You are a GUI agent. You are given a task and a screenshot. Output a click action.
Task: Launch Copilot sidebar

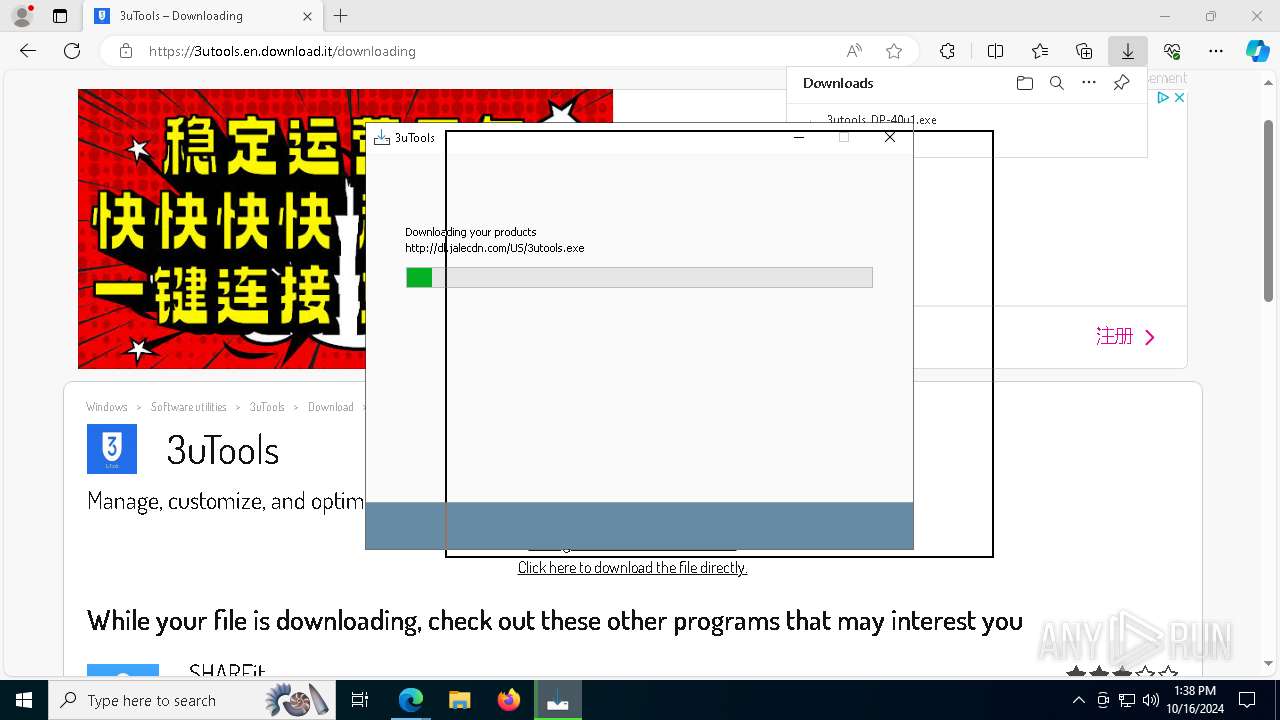point(1257,51)
